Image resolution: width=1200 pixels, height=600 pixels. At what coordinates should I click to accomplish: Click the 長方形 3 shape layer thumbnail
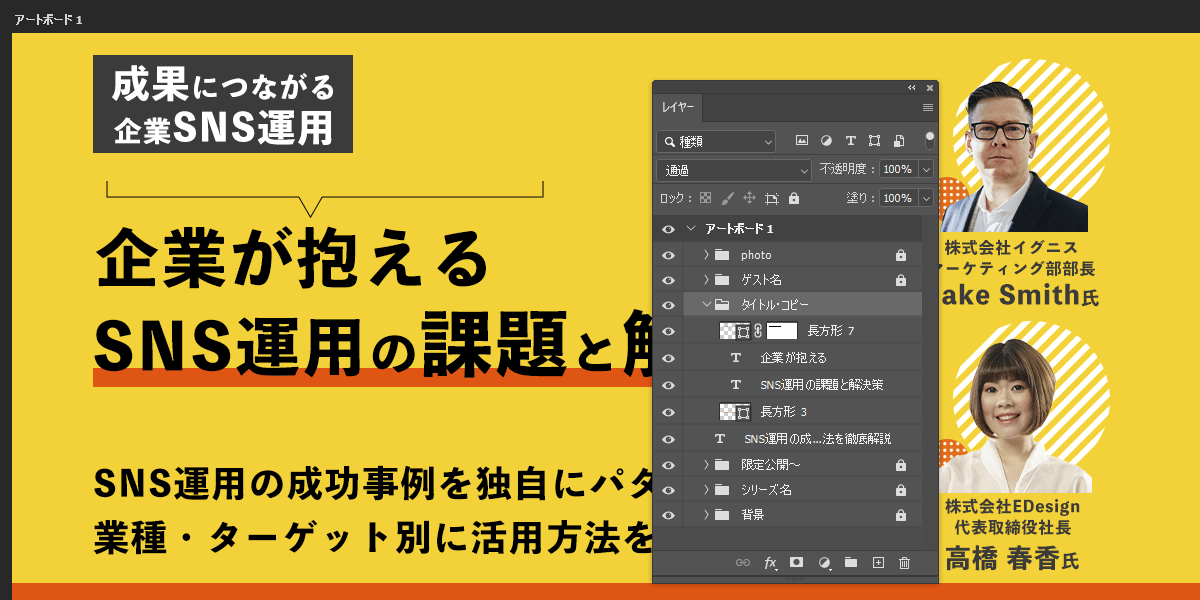(x=735, y=411)
